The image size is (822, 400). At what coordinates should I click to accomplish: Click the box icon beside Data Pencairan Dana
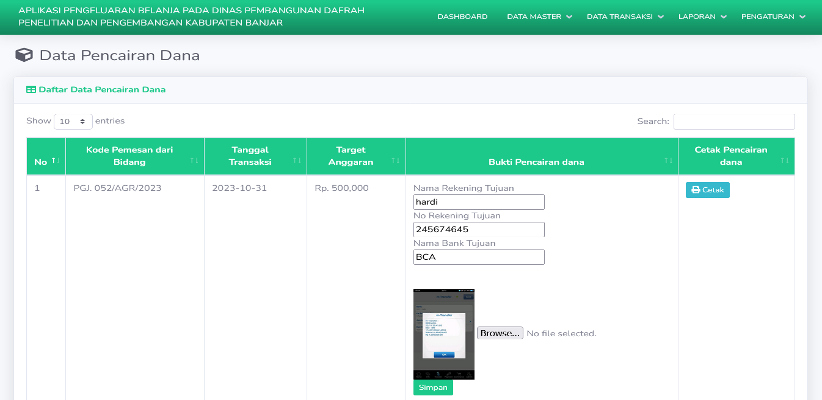pyautogui.click(x=24, y=55)
